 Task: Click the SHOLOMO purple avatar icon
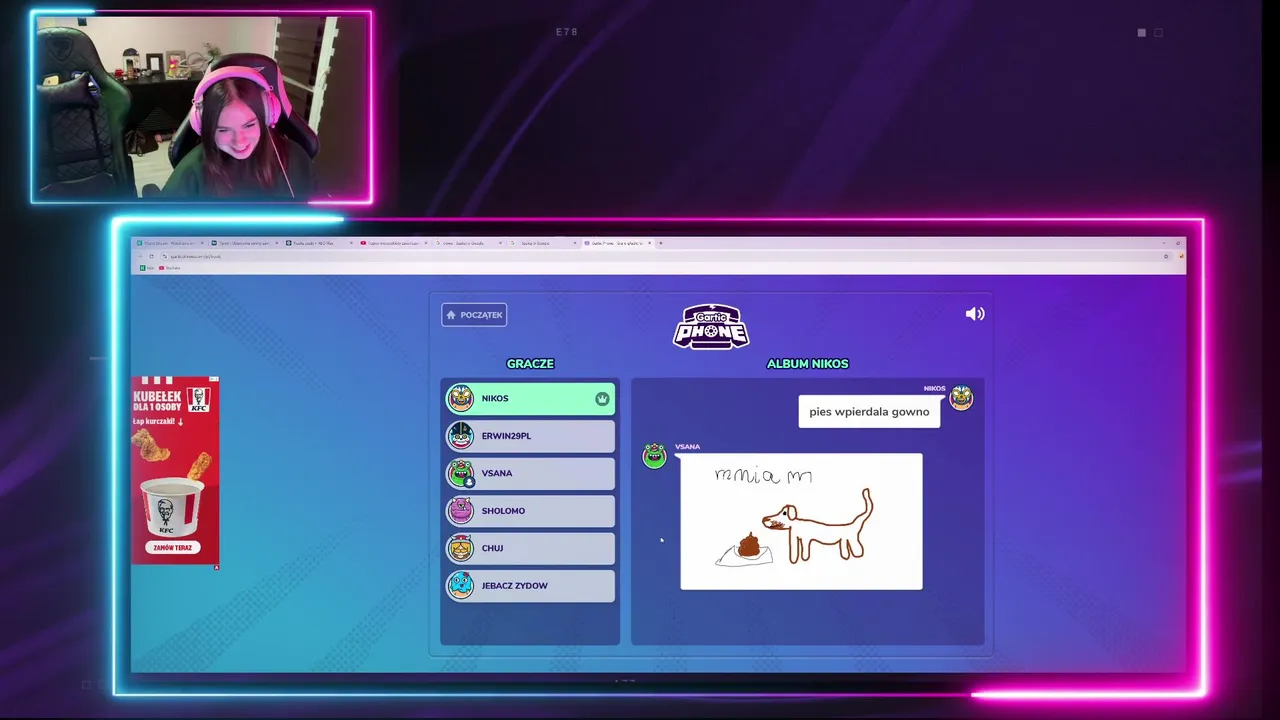(x=461, y=511)
